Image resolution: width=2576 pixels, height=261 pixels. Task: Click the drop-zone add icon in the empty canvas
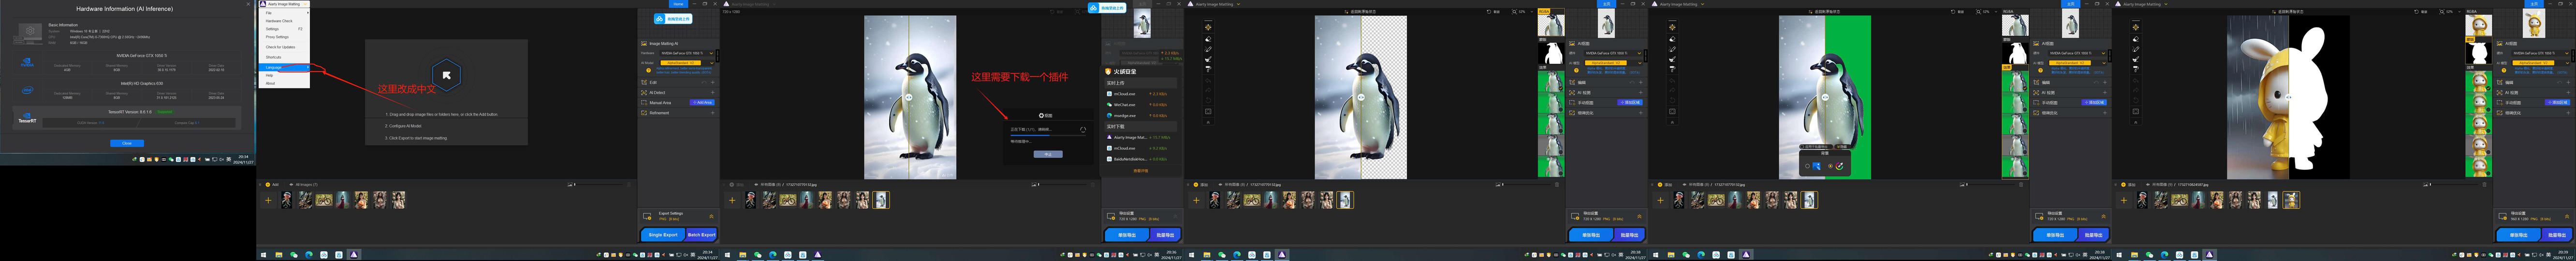[x=446, y=75]
